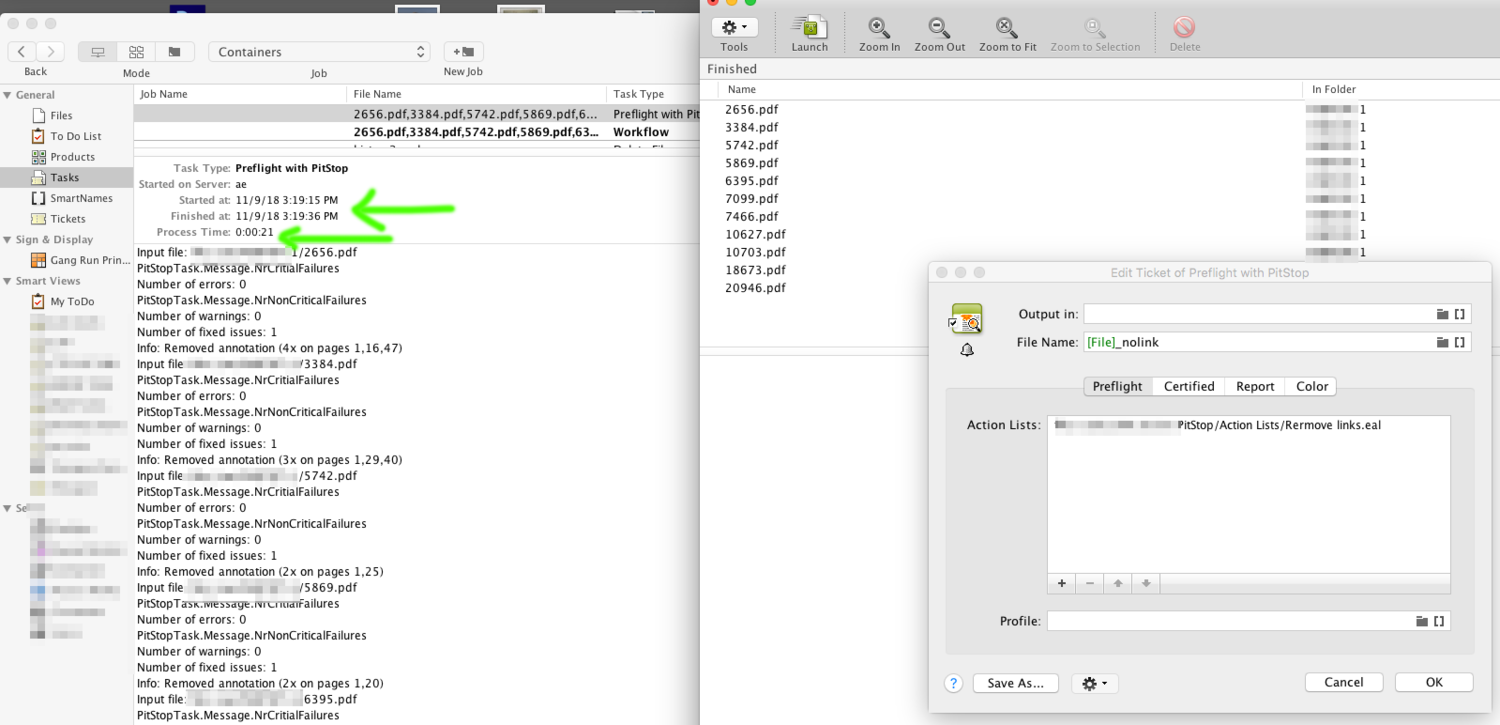Click the Save As... button

point(1015,683)
